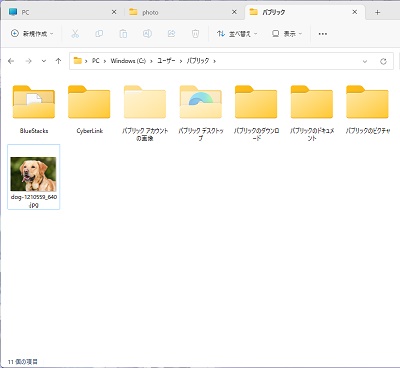Click the Paste clipboard icon
This screenshot has width=400, height=368.
tap(123, 34)
